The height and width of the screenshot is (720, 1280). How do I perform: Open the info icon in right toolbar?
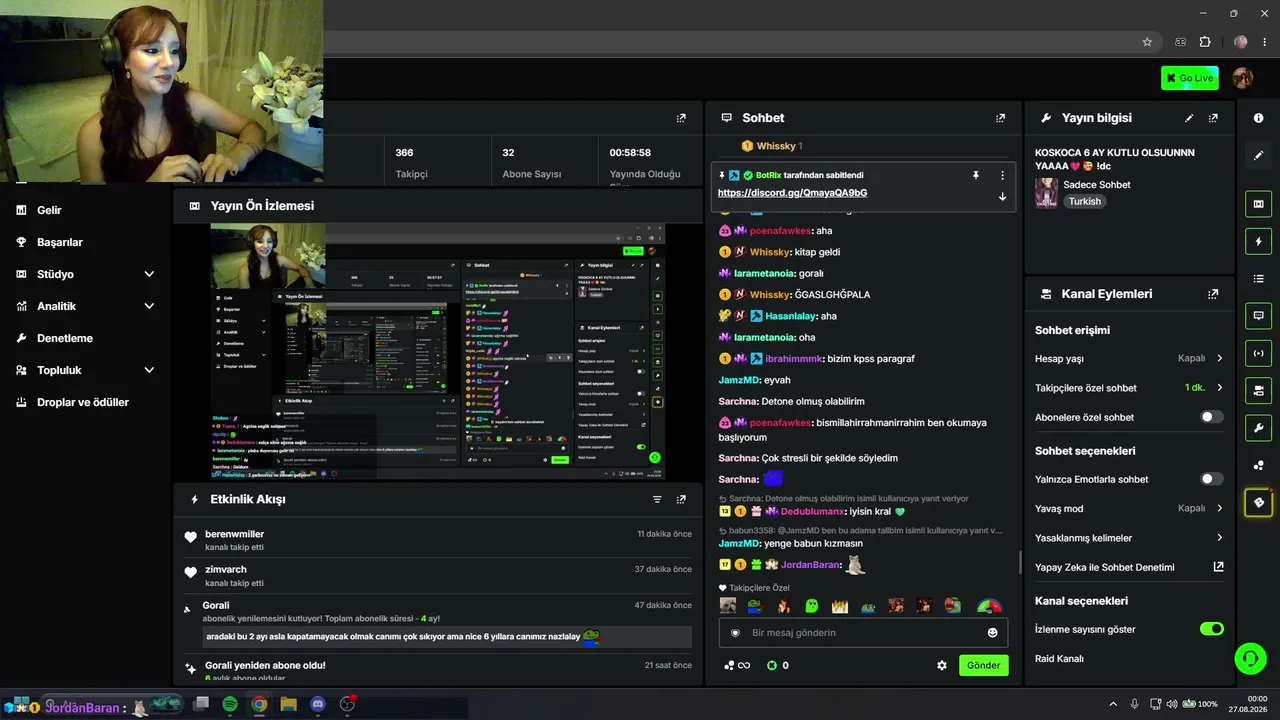[1258, 118]
